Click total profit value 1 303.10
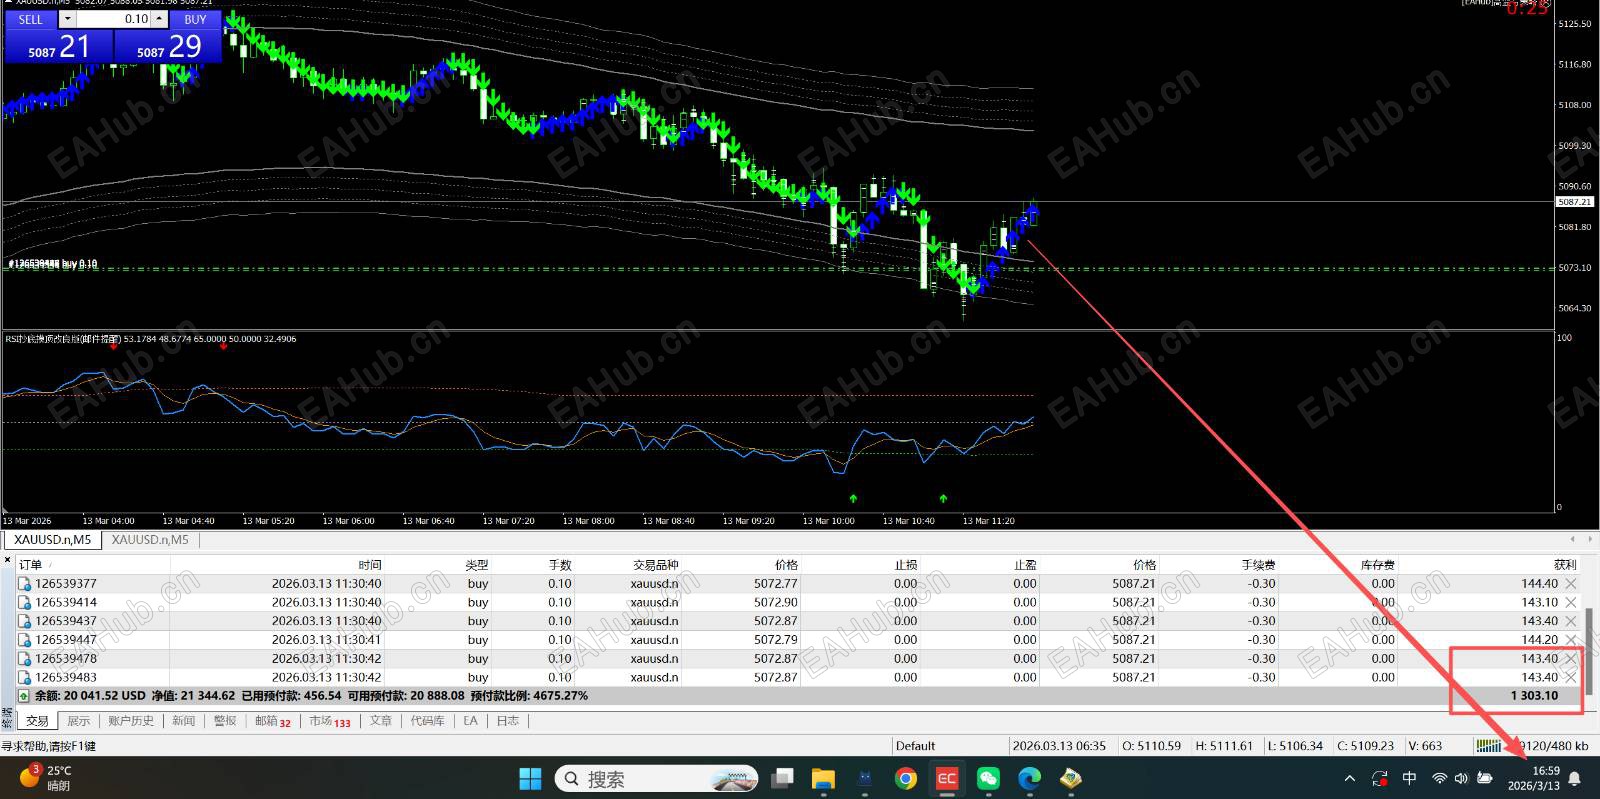 (1534, 696)
